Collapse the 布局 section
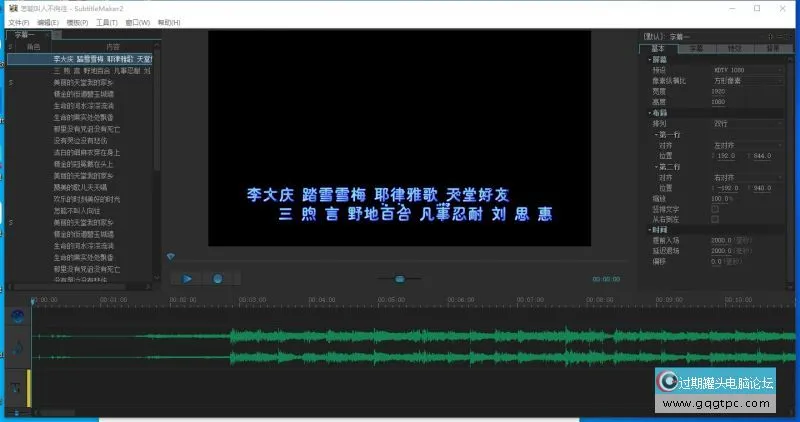Image resolution: width=800 pixels, height=422 pixels. click(649, 113)
